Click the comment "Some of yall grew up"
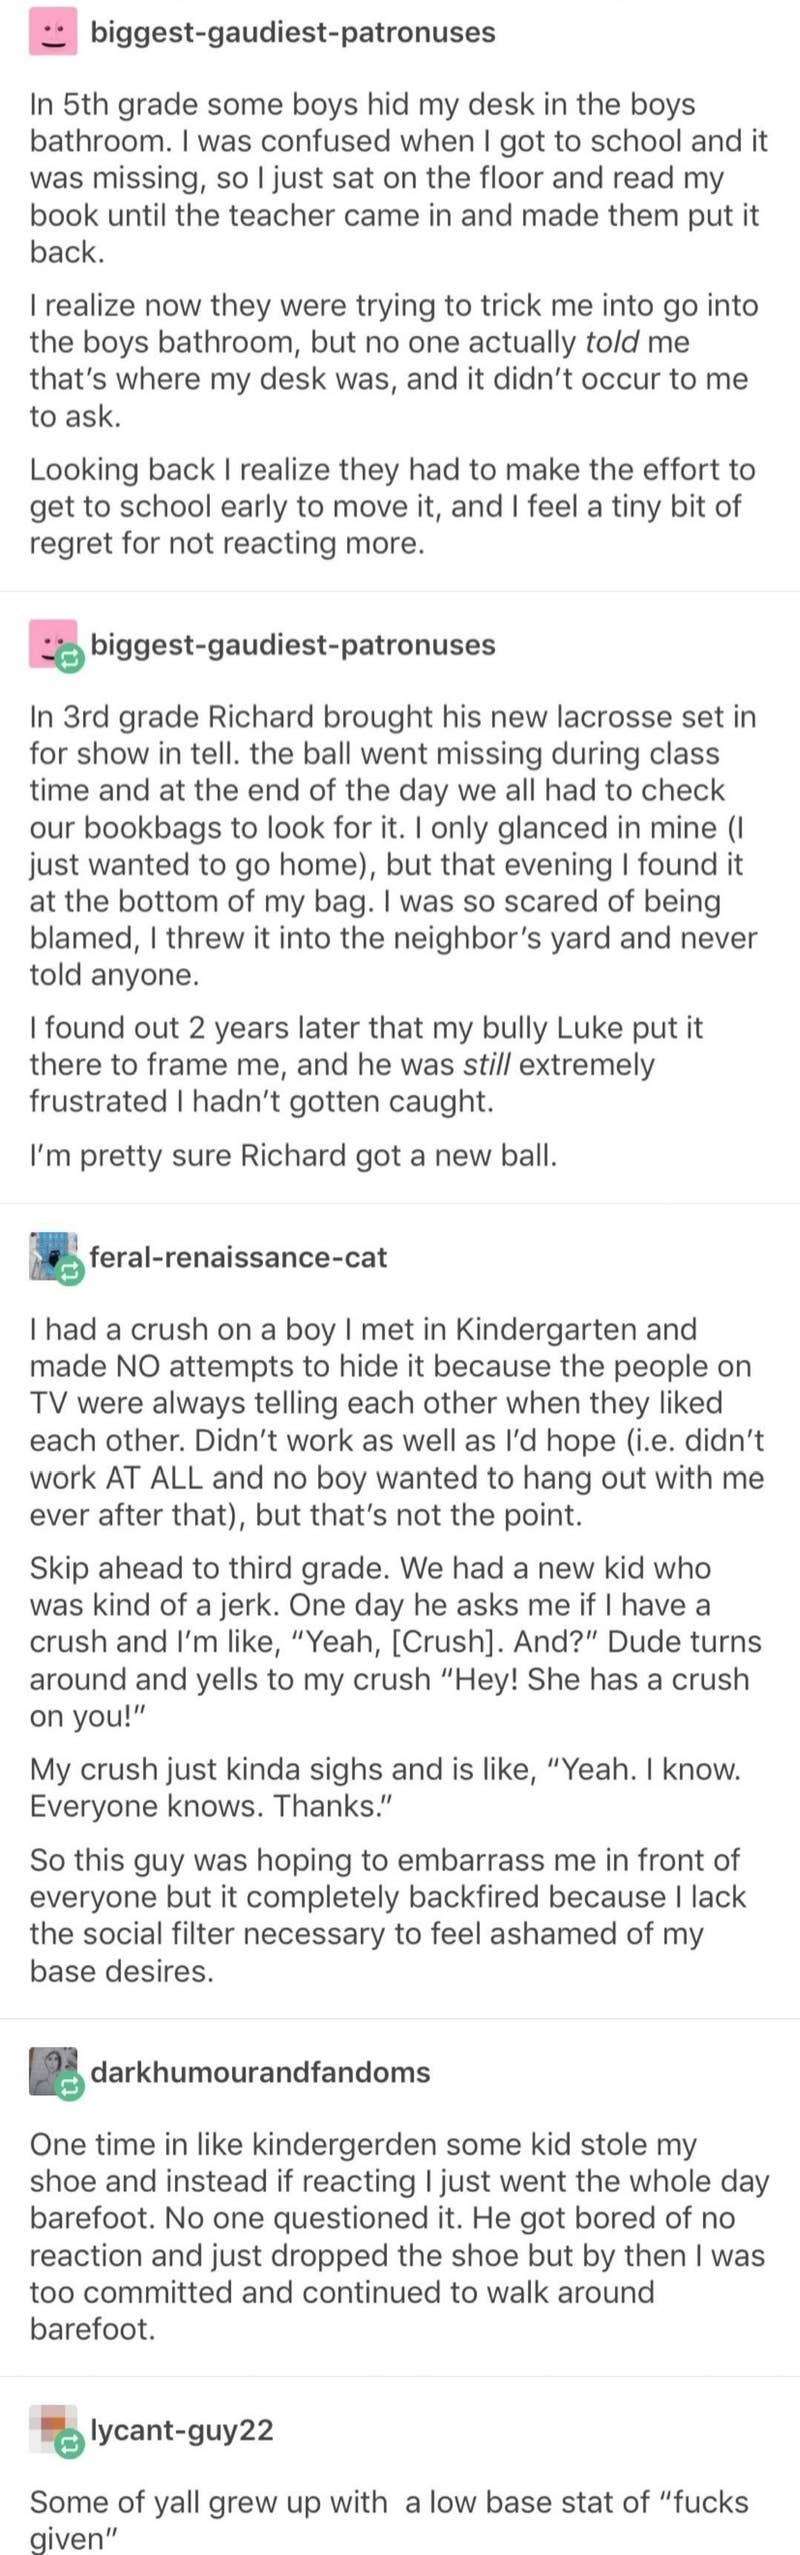Image resolution: width=800 pixels, height=2555 pixels. (x=388, y=2519)
